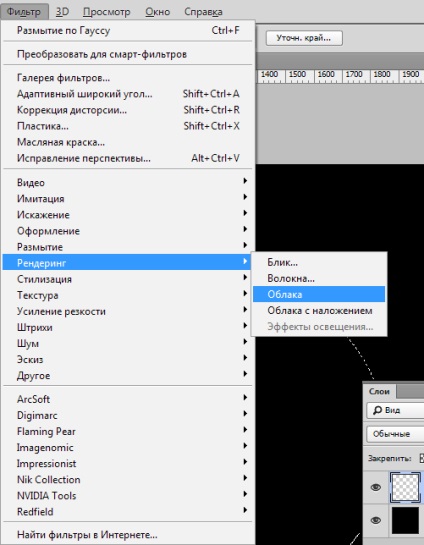
Task: Select the Волокна render filter
Action: (319, 278)
